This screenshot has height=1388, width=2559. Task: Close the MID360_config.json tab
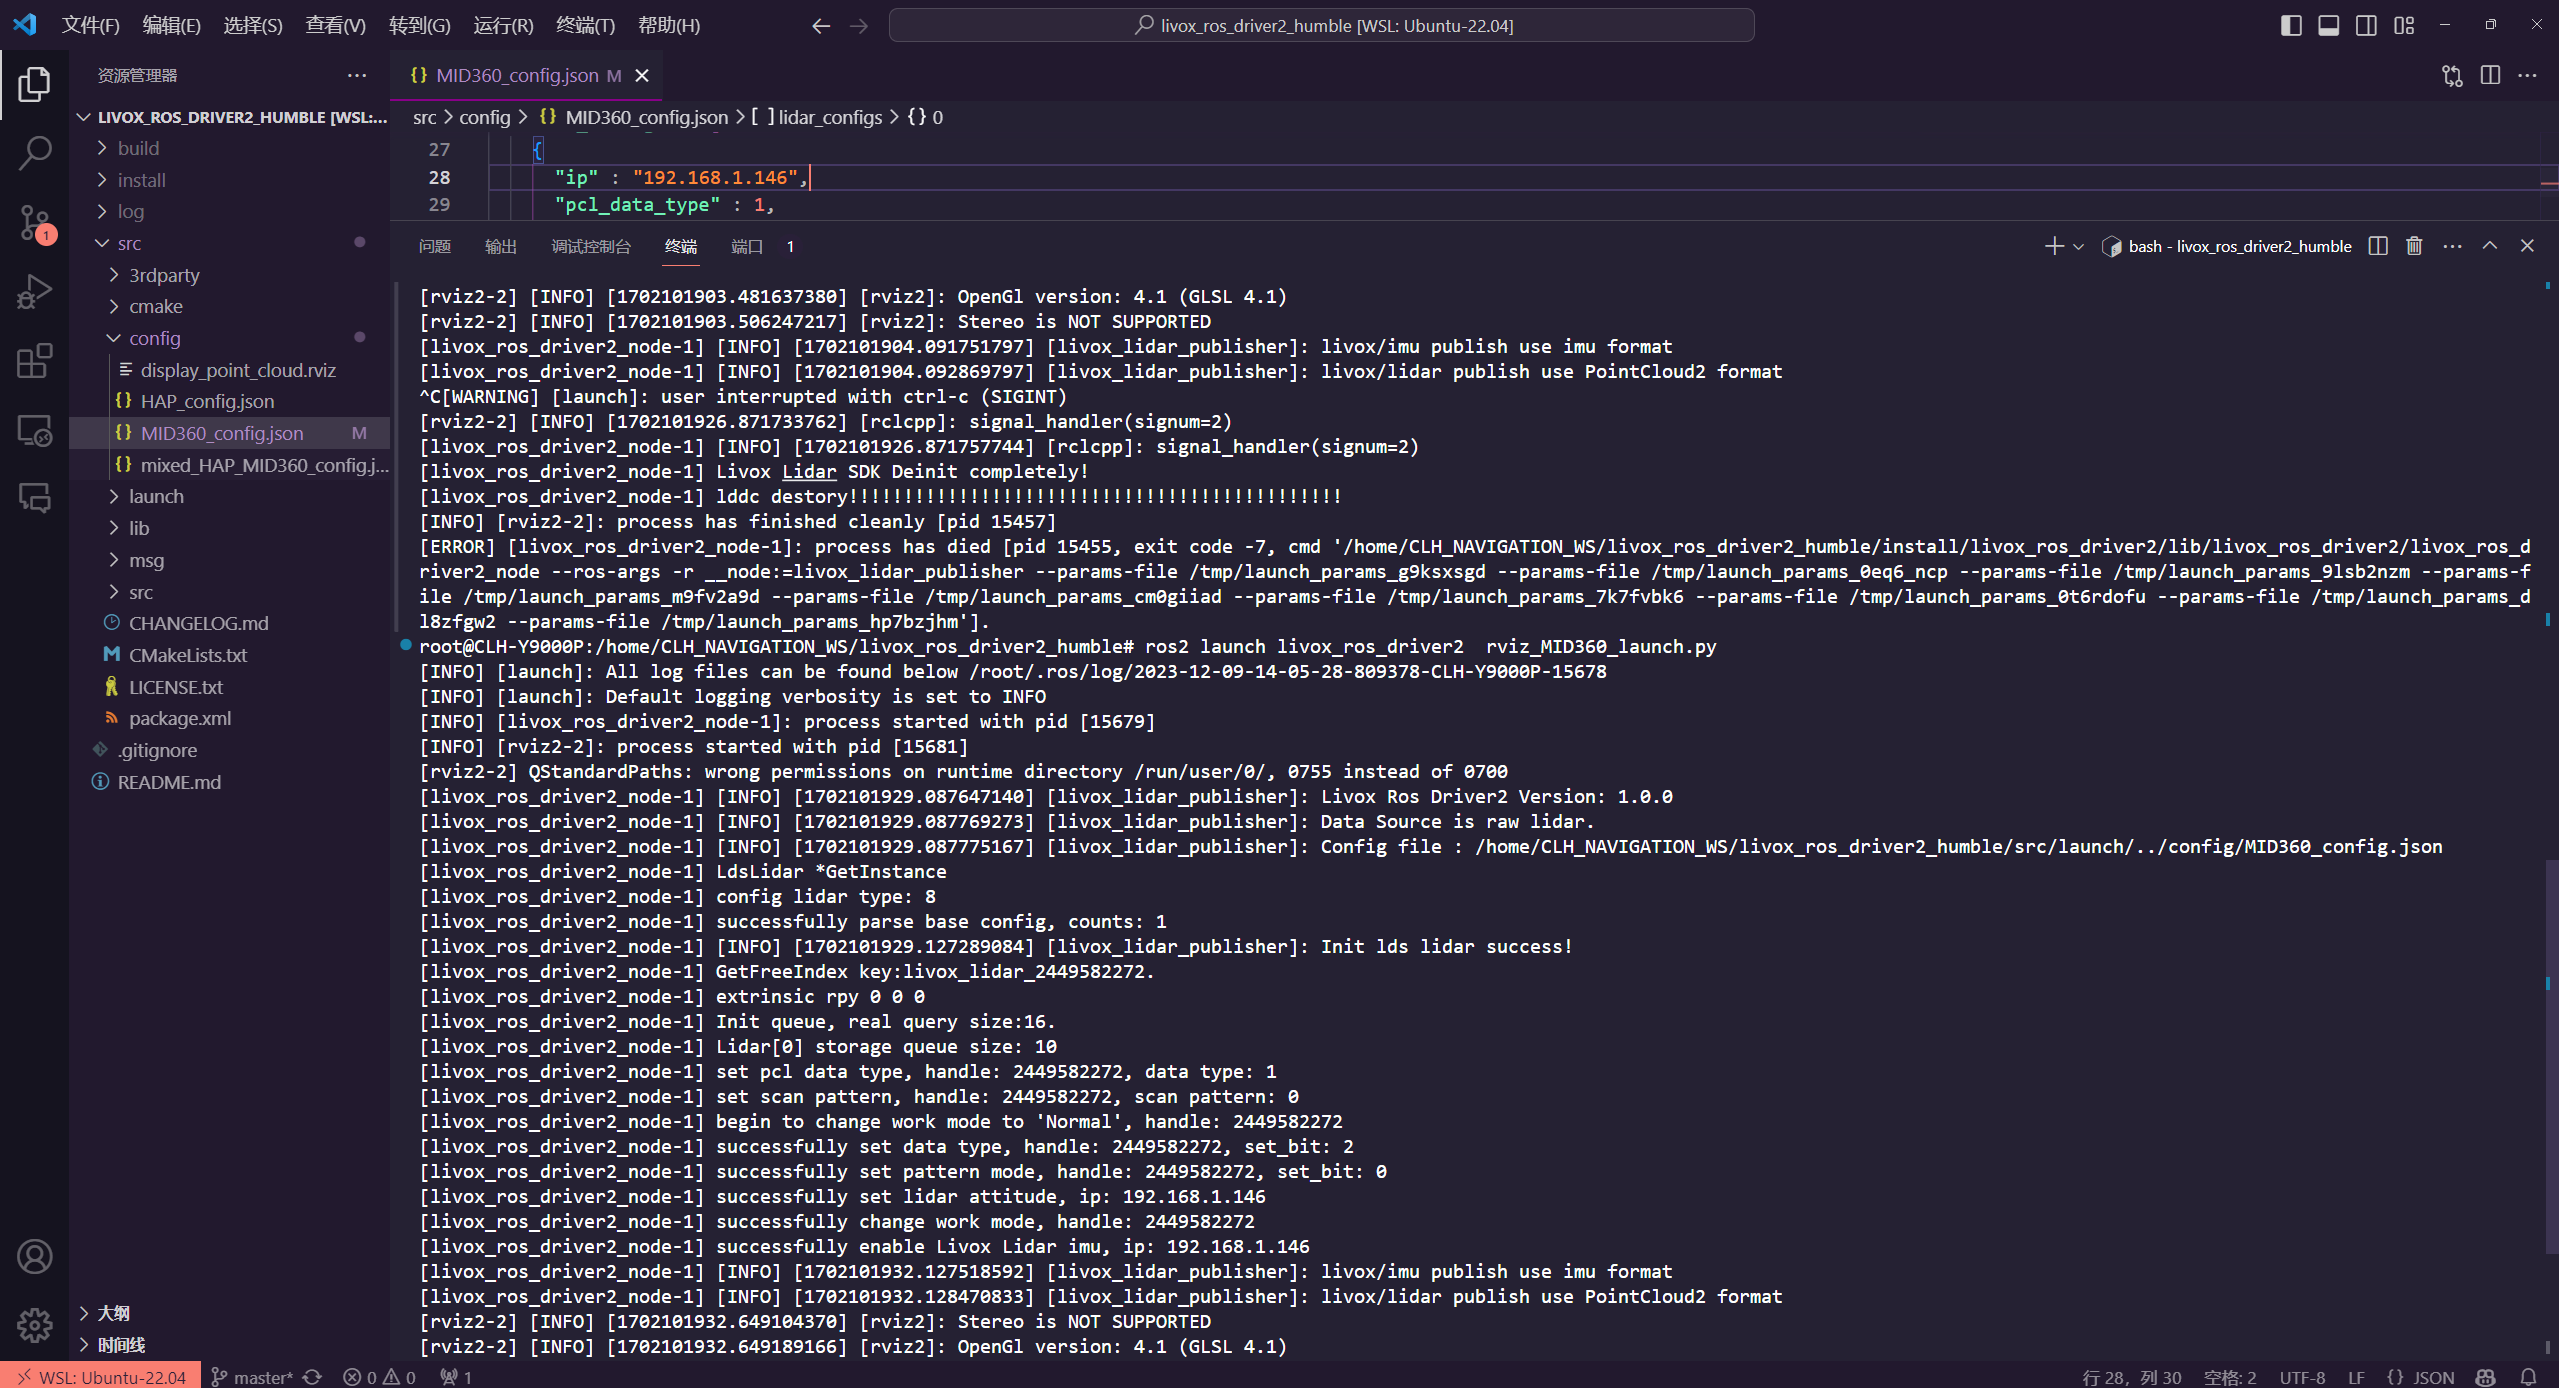click(643, 76)
